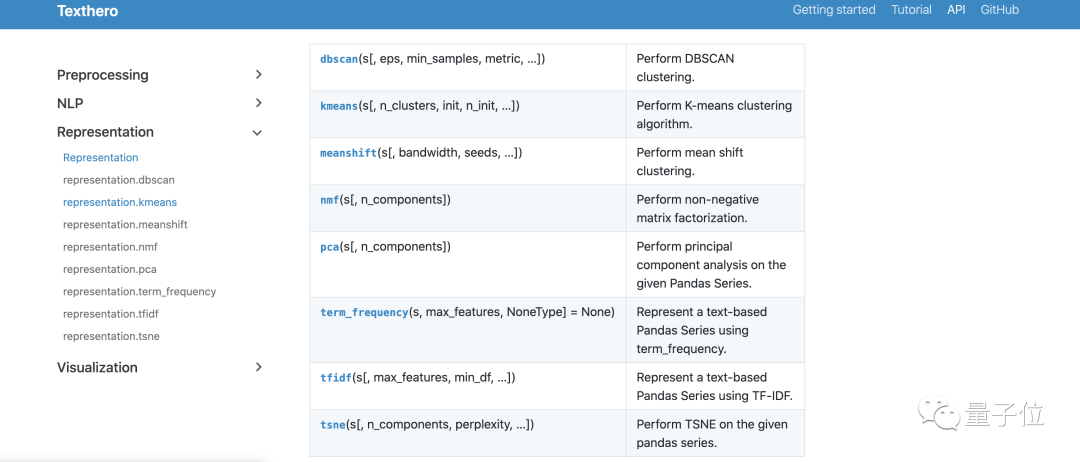The height and width of the screenshot is (462, 1080).
Task: Open the meanshift function link
Action: pos(348,153)
